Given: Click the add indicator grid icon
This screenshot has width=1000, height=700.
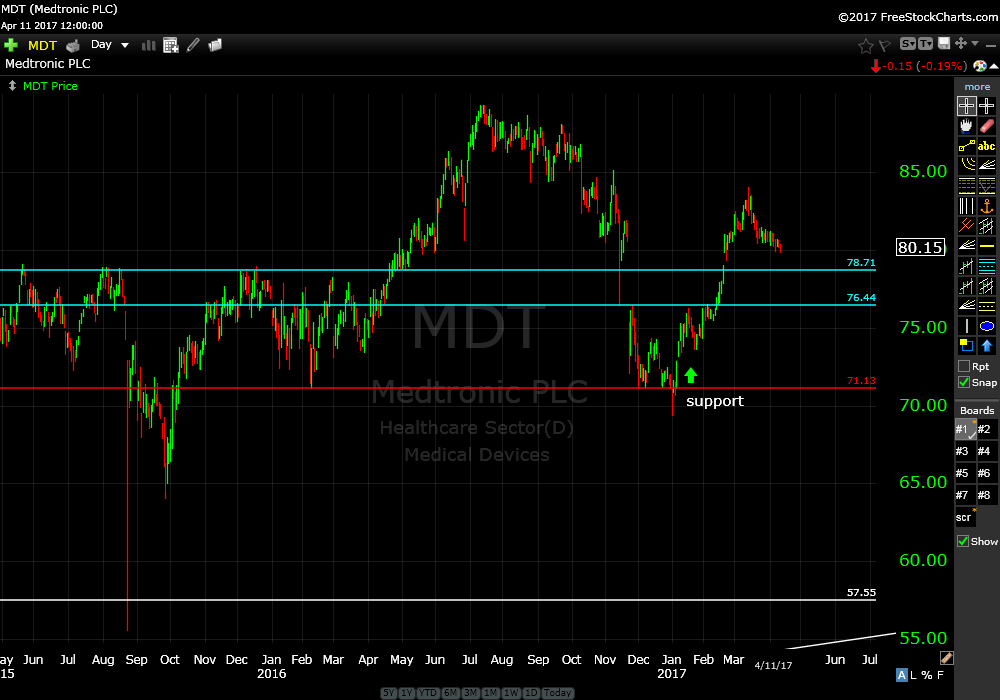Looking at the screenshot, I should coord(170,45).
